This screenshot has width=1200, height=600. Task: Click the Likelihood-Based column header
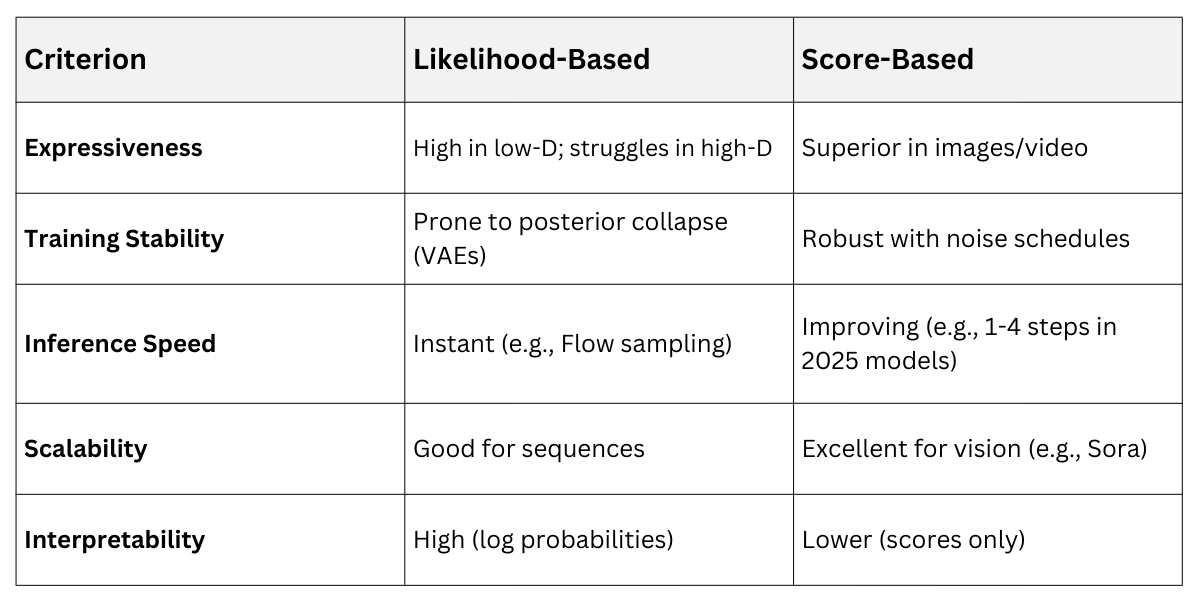click(531, 60)
